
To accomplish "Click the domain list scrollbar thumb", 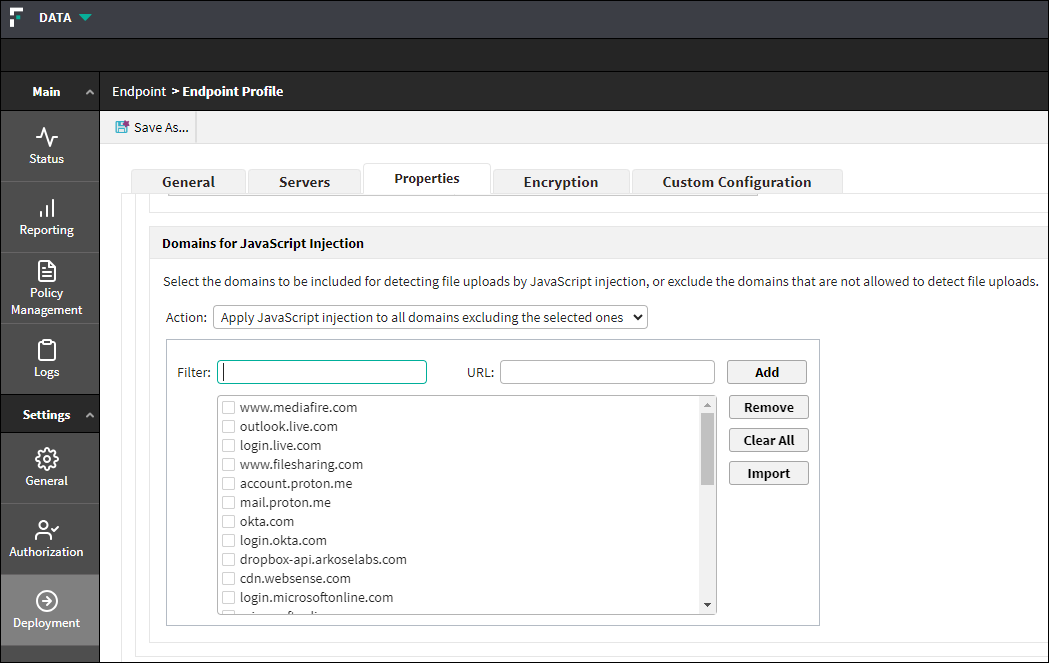I will pos(708,448).
